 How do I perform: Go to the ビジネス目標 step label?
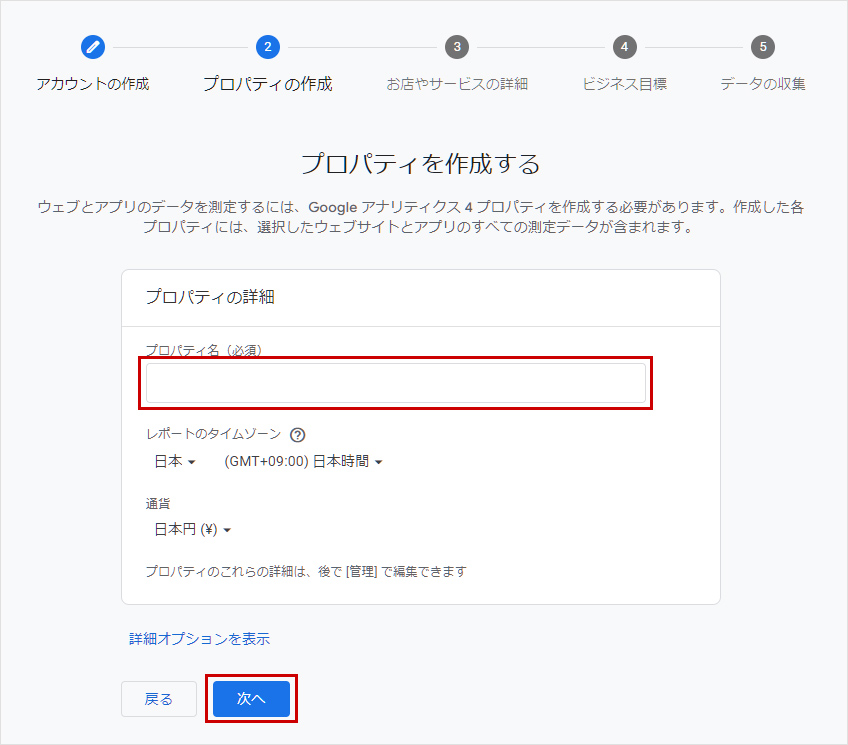pos(624,84)
